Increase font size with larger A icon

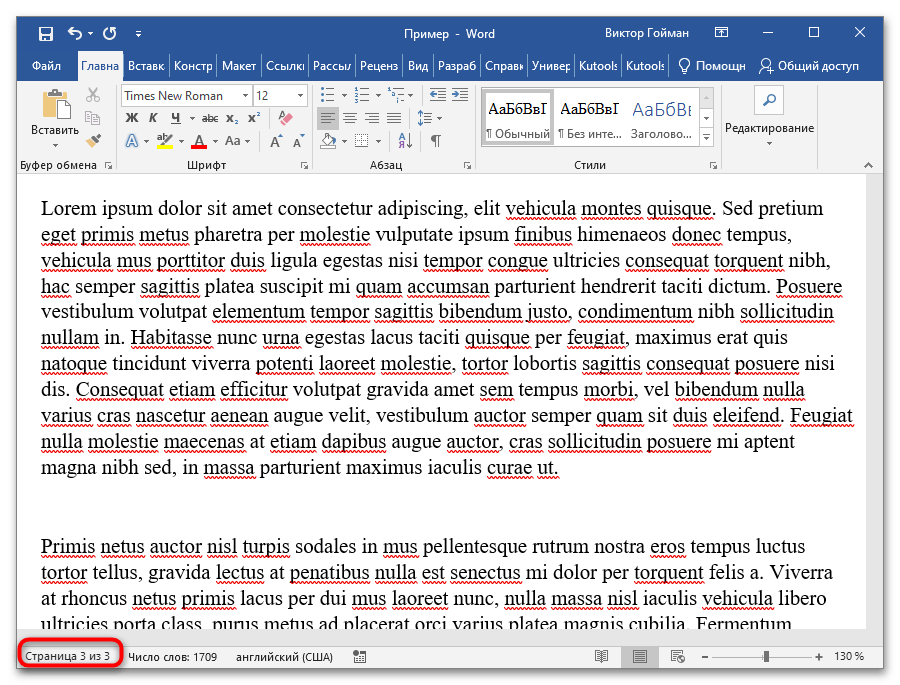[276, 141]
